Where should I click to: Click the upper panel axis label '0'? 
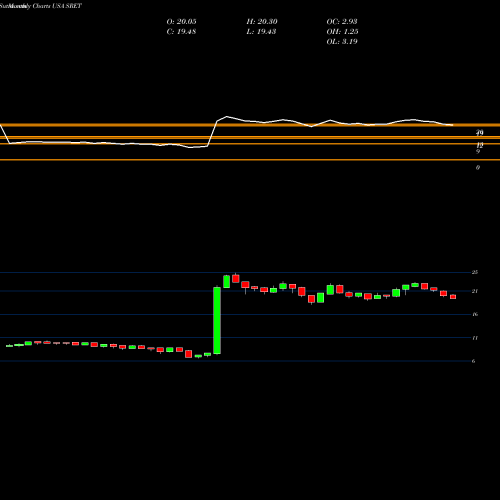click(x=478, y=168)
